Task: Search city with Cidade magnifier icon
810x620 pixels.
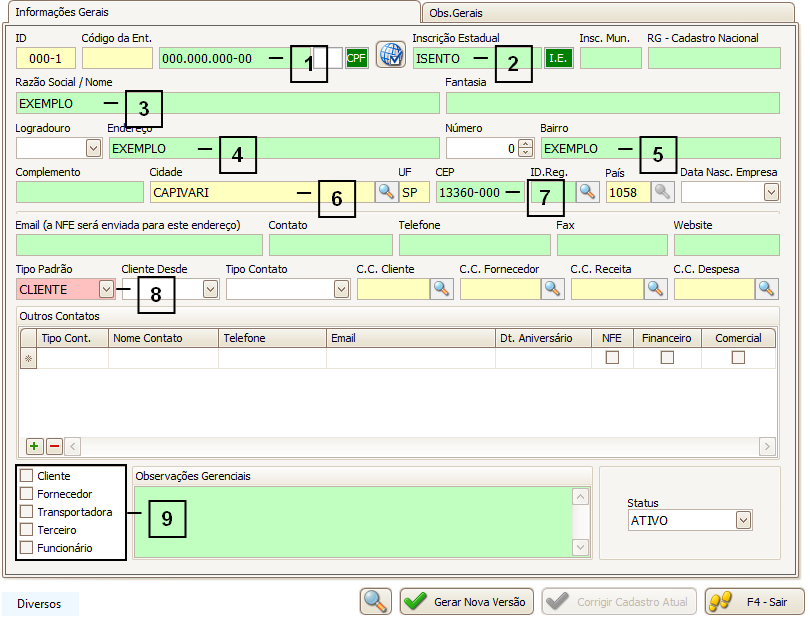Action: [x=386, y=192]
